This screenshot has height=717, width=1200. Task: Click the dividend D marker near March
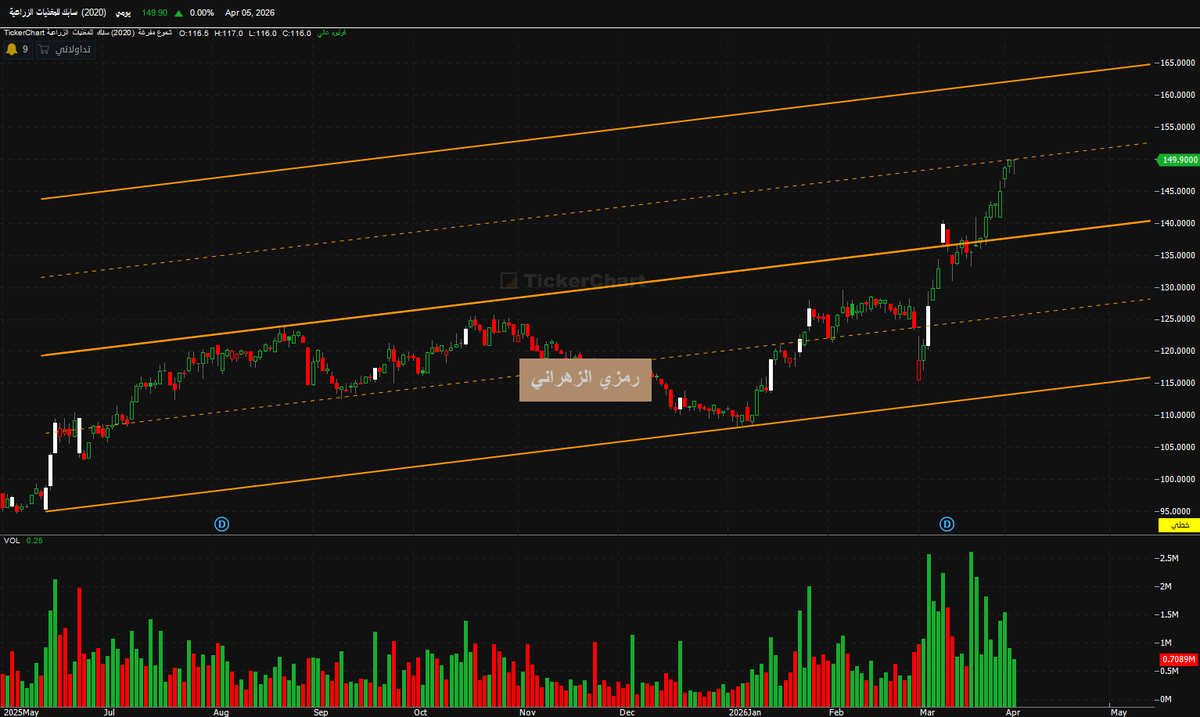point(946,524)
